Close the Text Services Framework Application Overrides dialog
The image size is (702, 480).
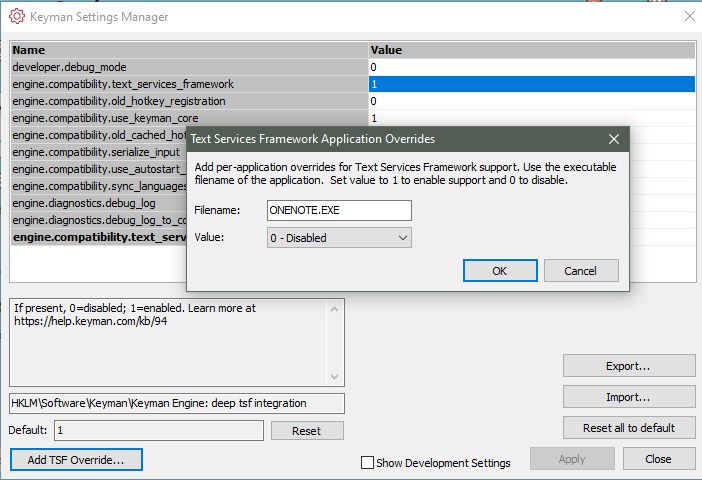(614, 139)
